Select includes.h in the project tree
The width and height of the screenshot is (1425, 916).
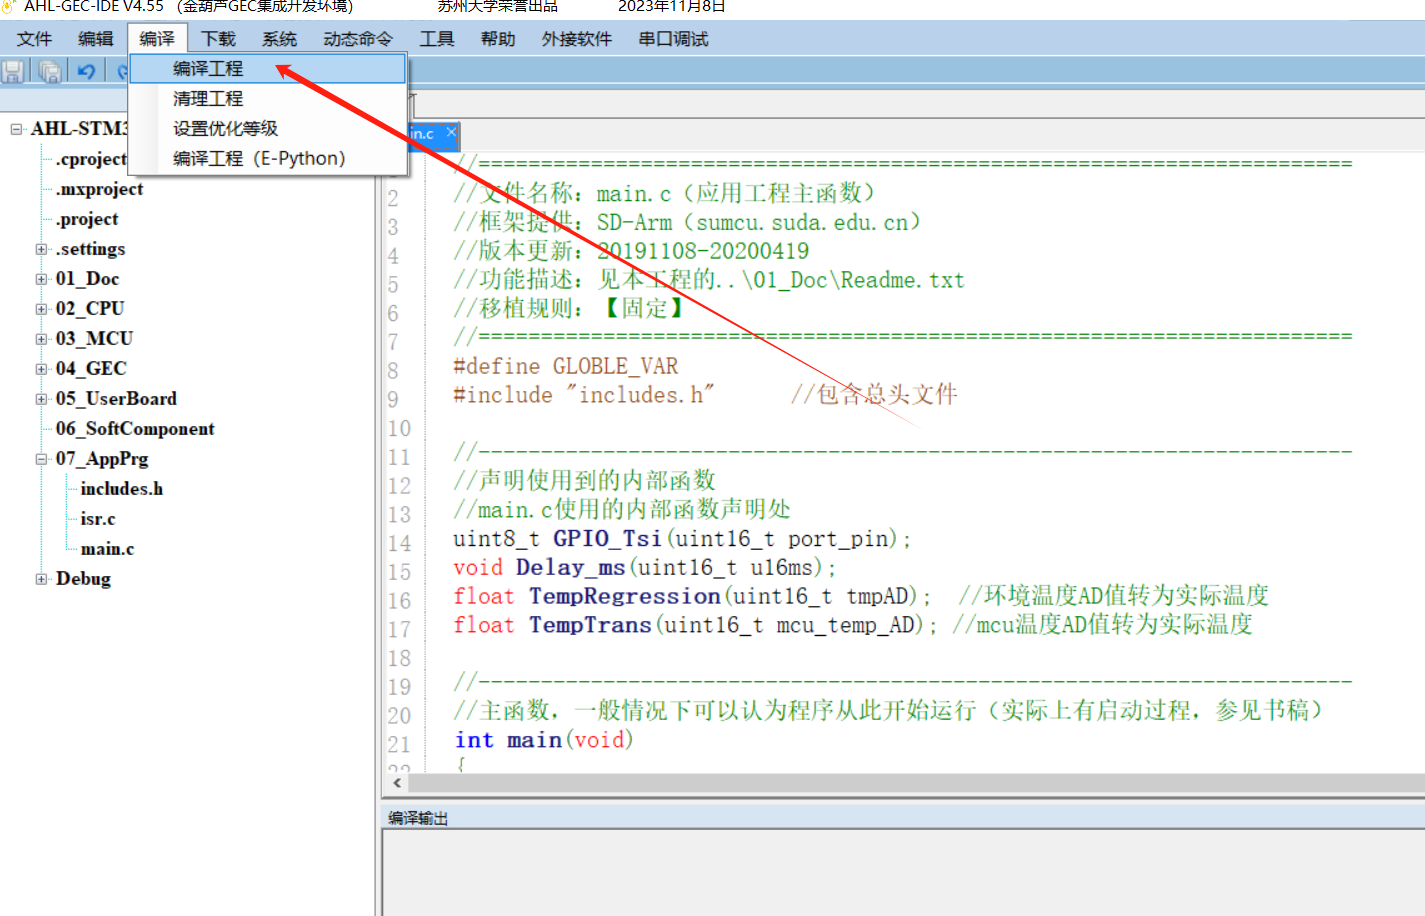[x=121, y=489]
